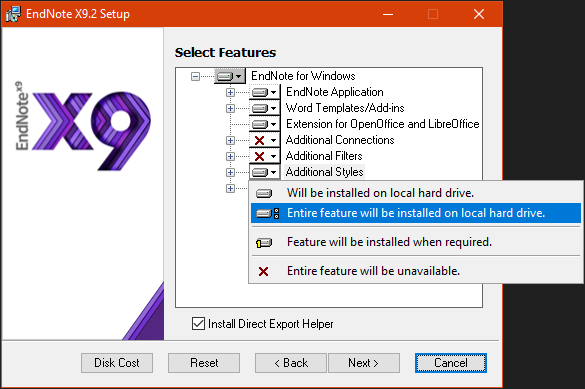Open EndNote for Windows feature state dropdown
585x389 pixels.
[230, 76]
